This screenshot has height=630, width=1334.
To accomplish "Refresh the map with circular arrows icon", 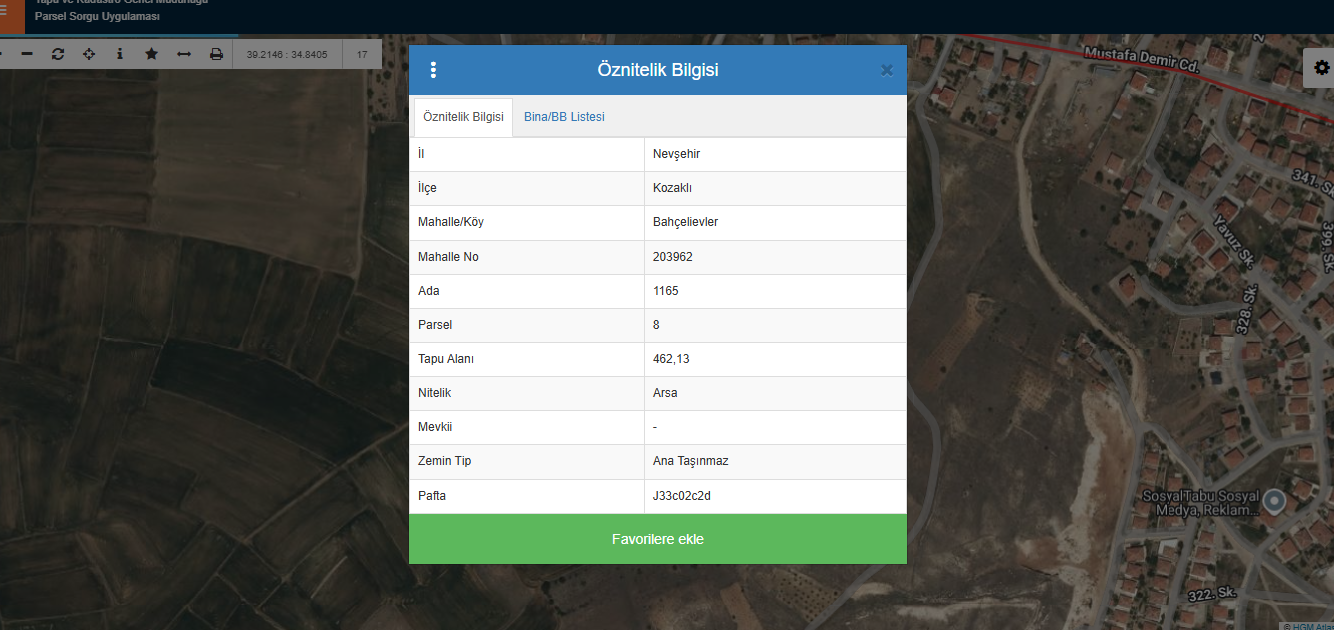I will [58, 54].
